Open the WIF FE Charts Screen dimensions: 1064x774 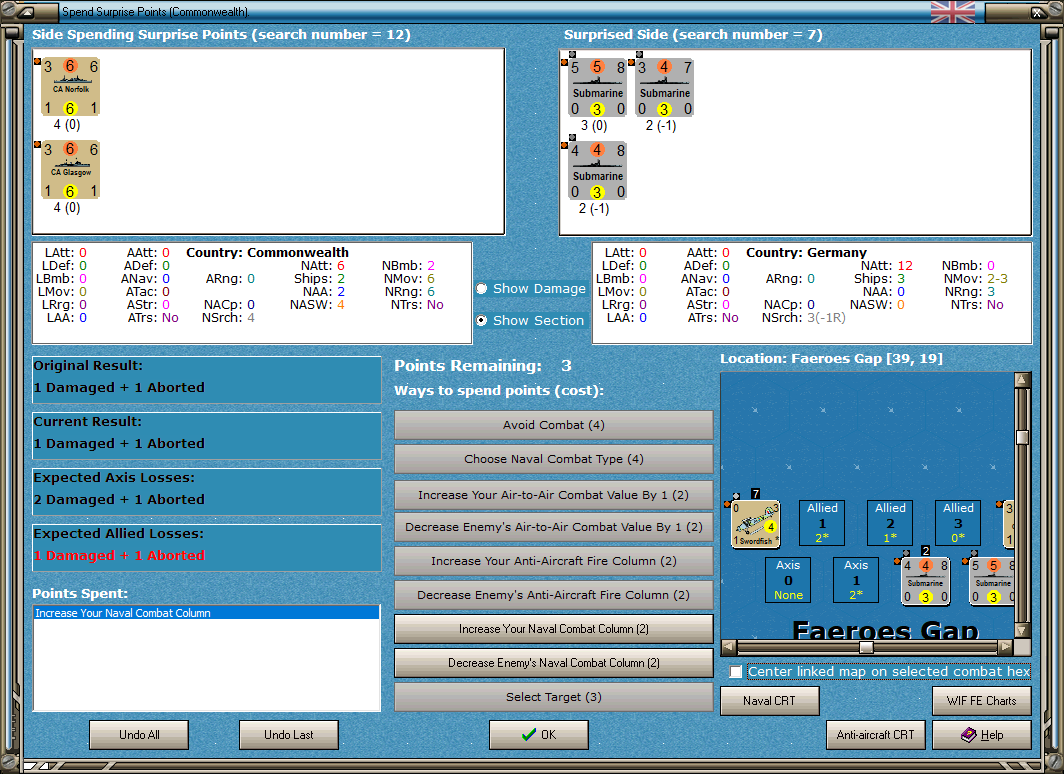(x=982, y=701)
